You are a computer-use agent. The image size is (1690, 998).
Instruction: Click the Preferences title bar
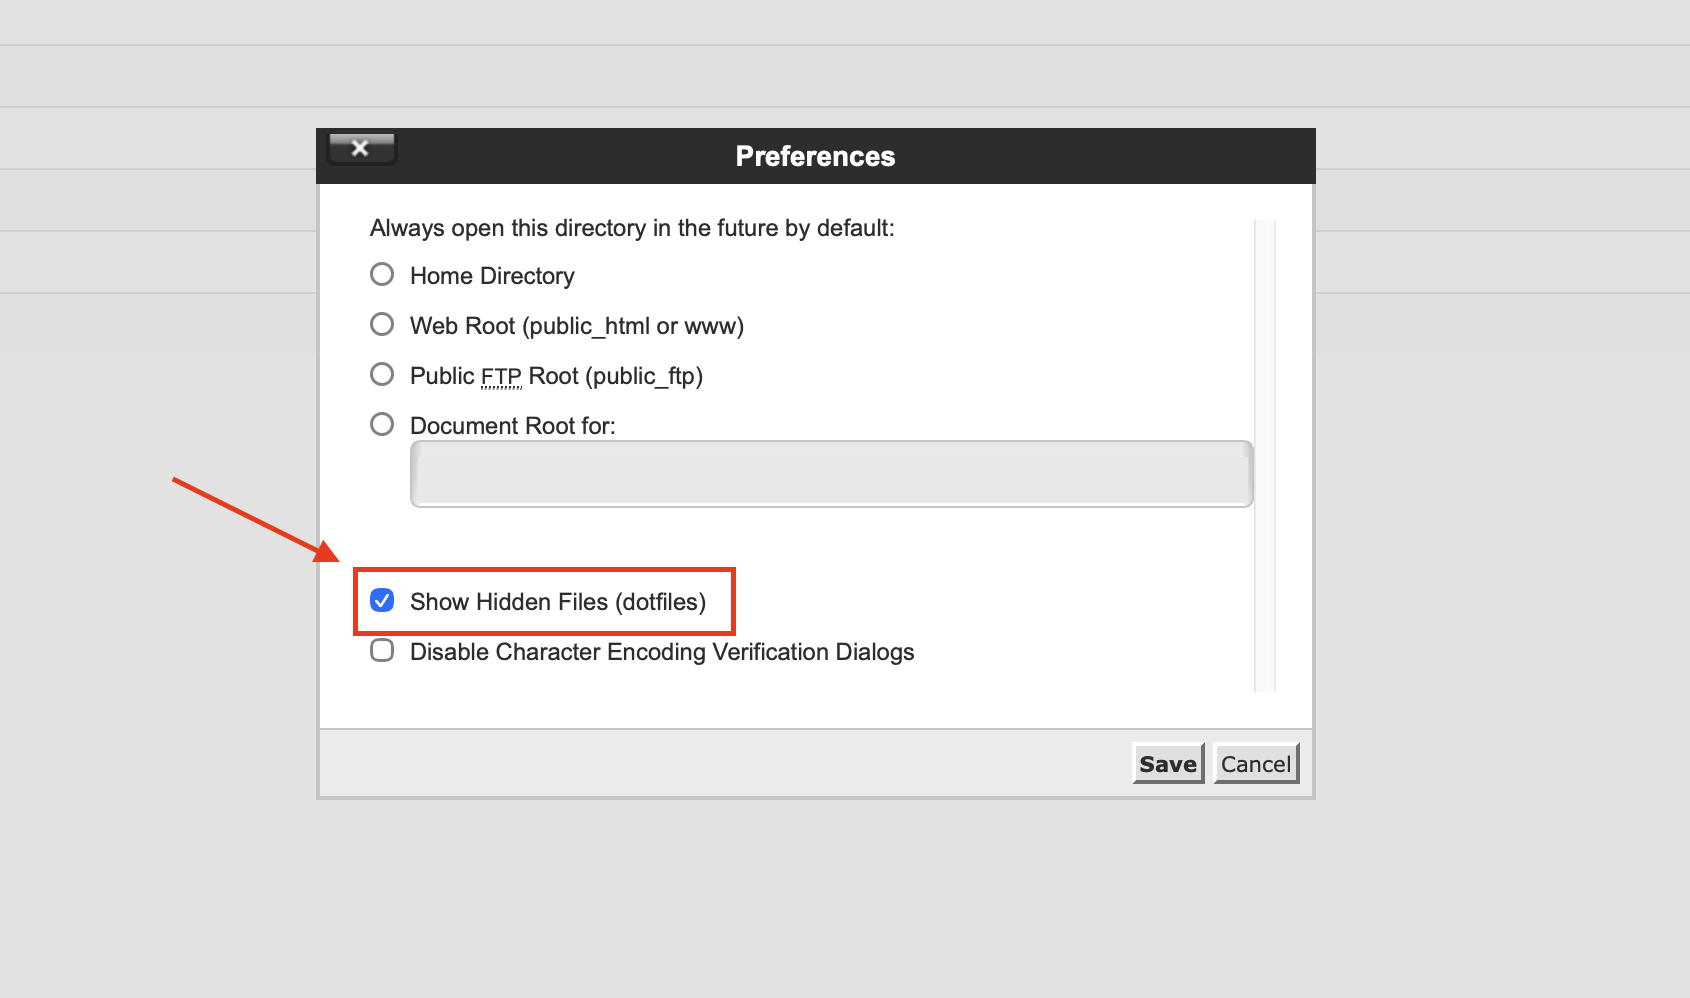815,155
